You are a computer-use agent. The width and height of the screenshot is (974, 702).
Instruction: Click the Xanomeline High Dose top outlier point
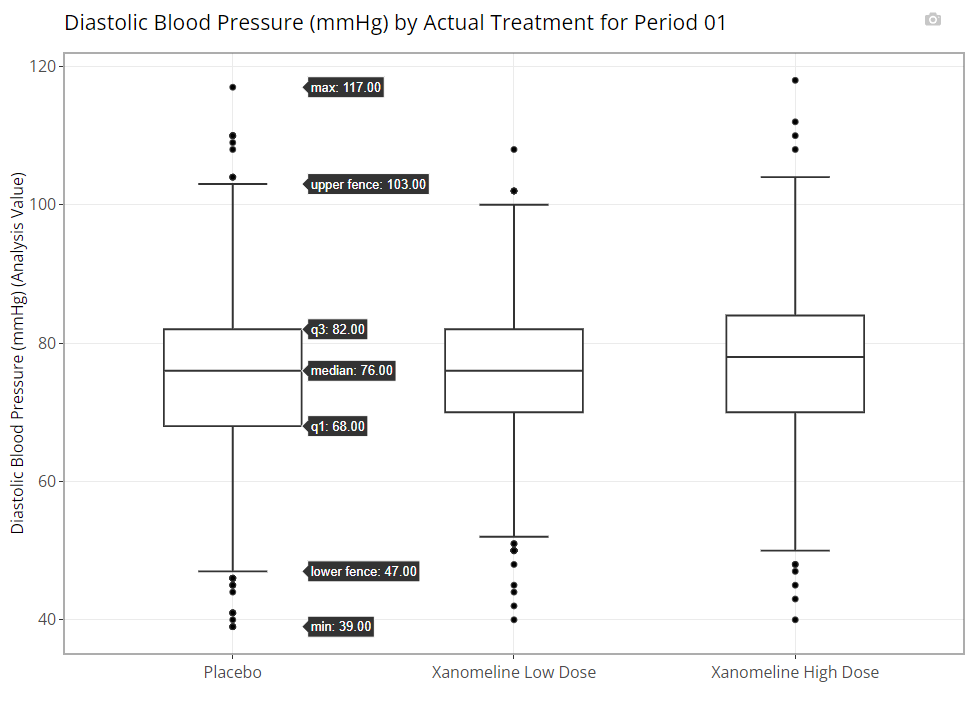click(795, 81)
